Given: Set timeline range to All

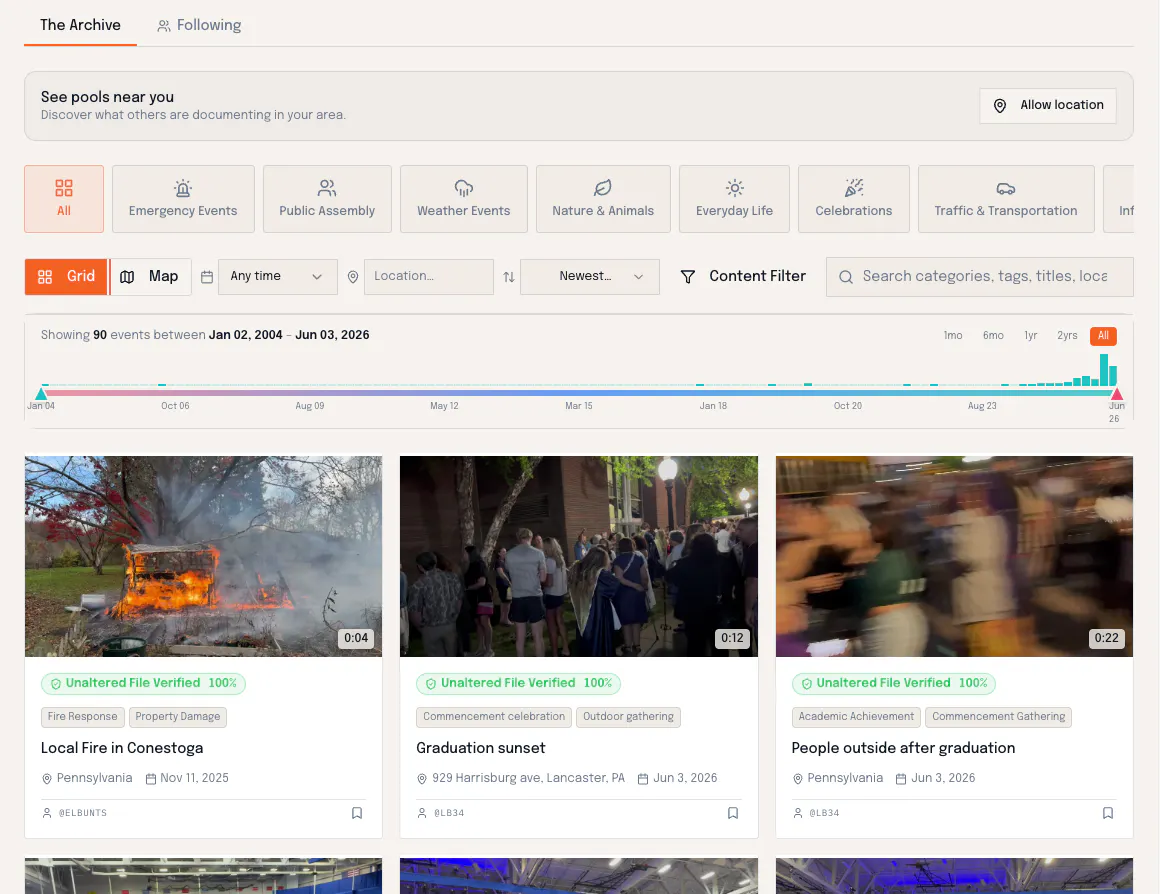Looking at the screenshot, I should click(1103, 336).
